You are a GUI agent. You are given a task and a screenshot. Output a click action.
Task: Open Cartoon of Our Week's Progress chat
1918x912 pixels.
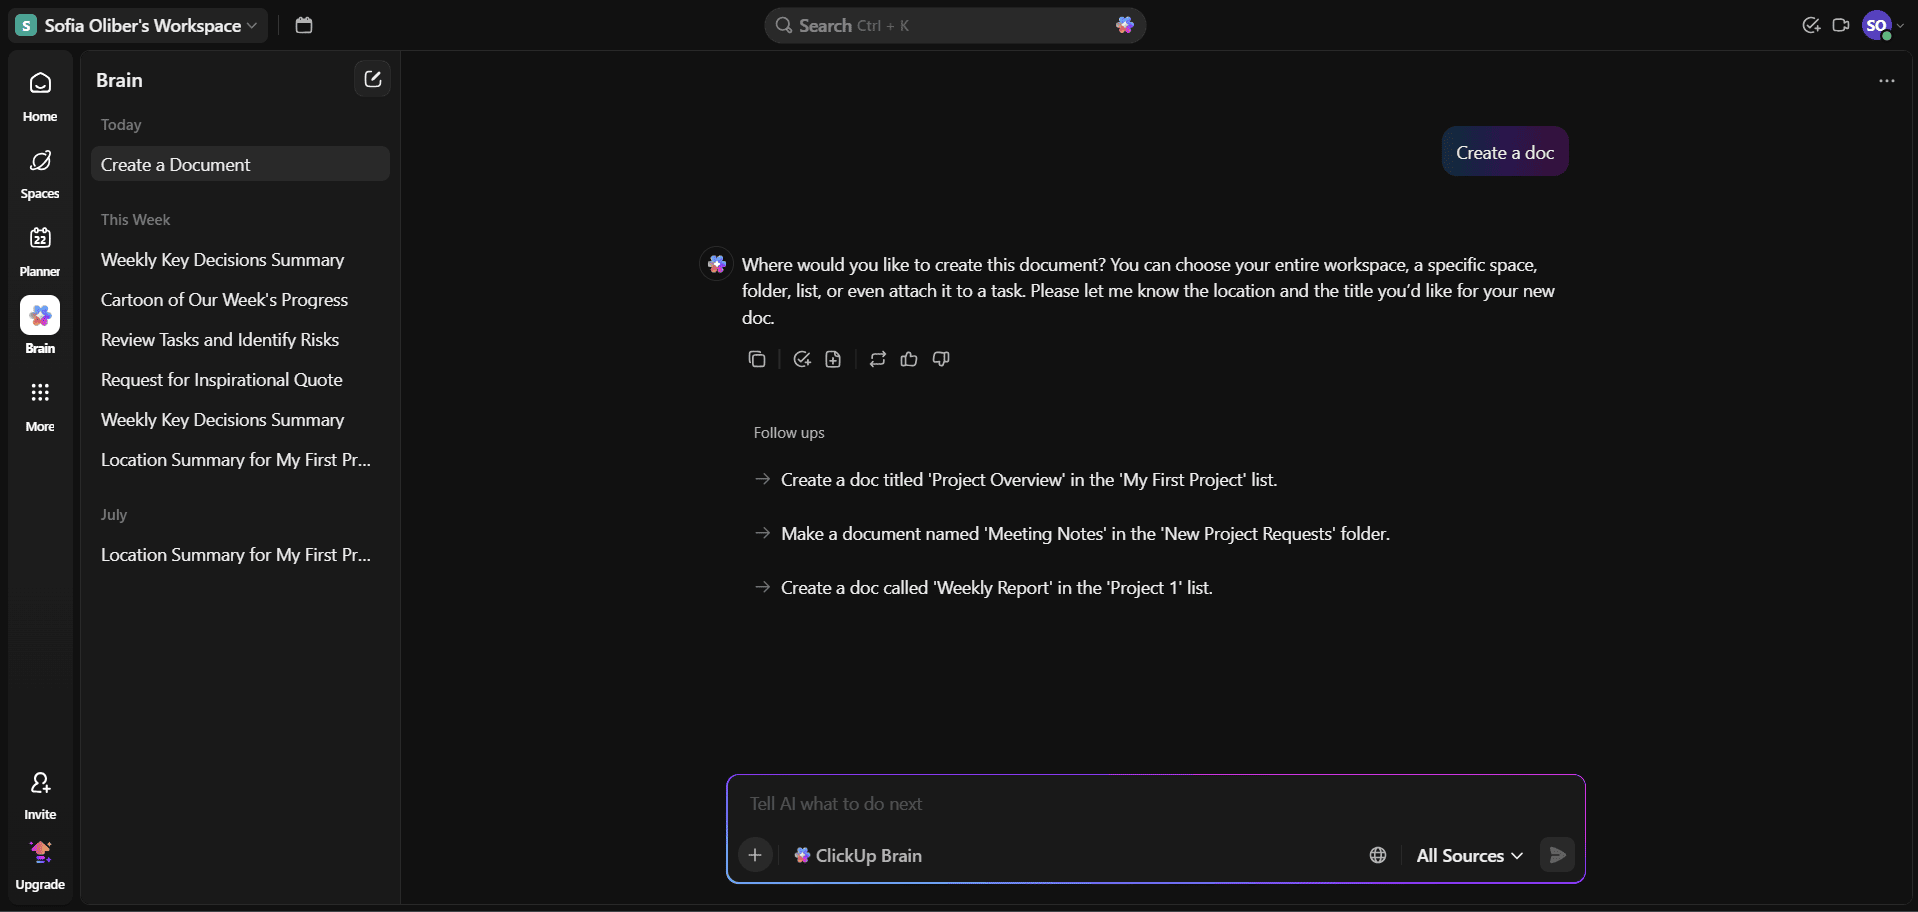point(224,300)
